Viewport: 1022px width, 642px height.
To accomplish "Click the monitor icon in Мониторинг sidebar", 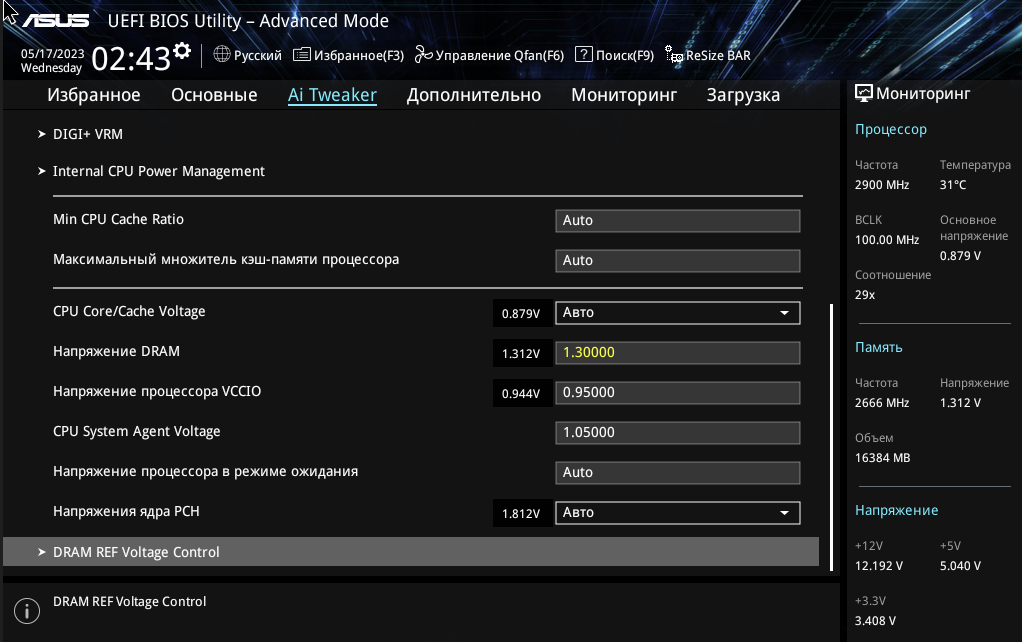I will pos(864,93).
